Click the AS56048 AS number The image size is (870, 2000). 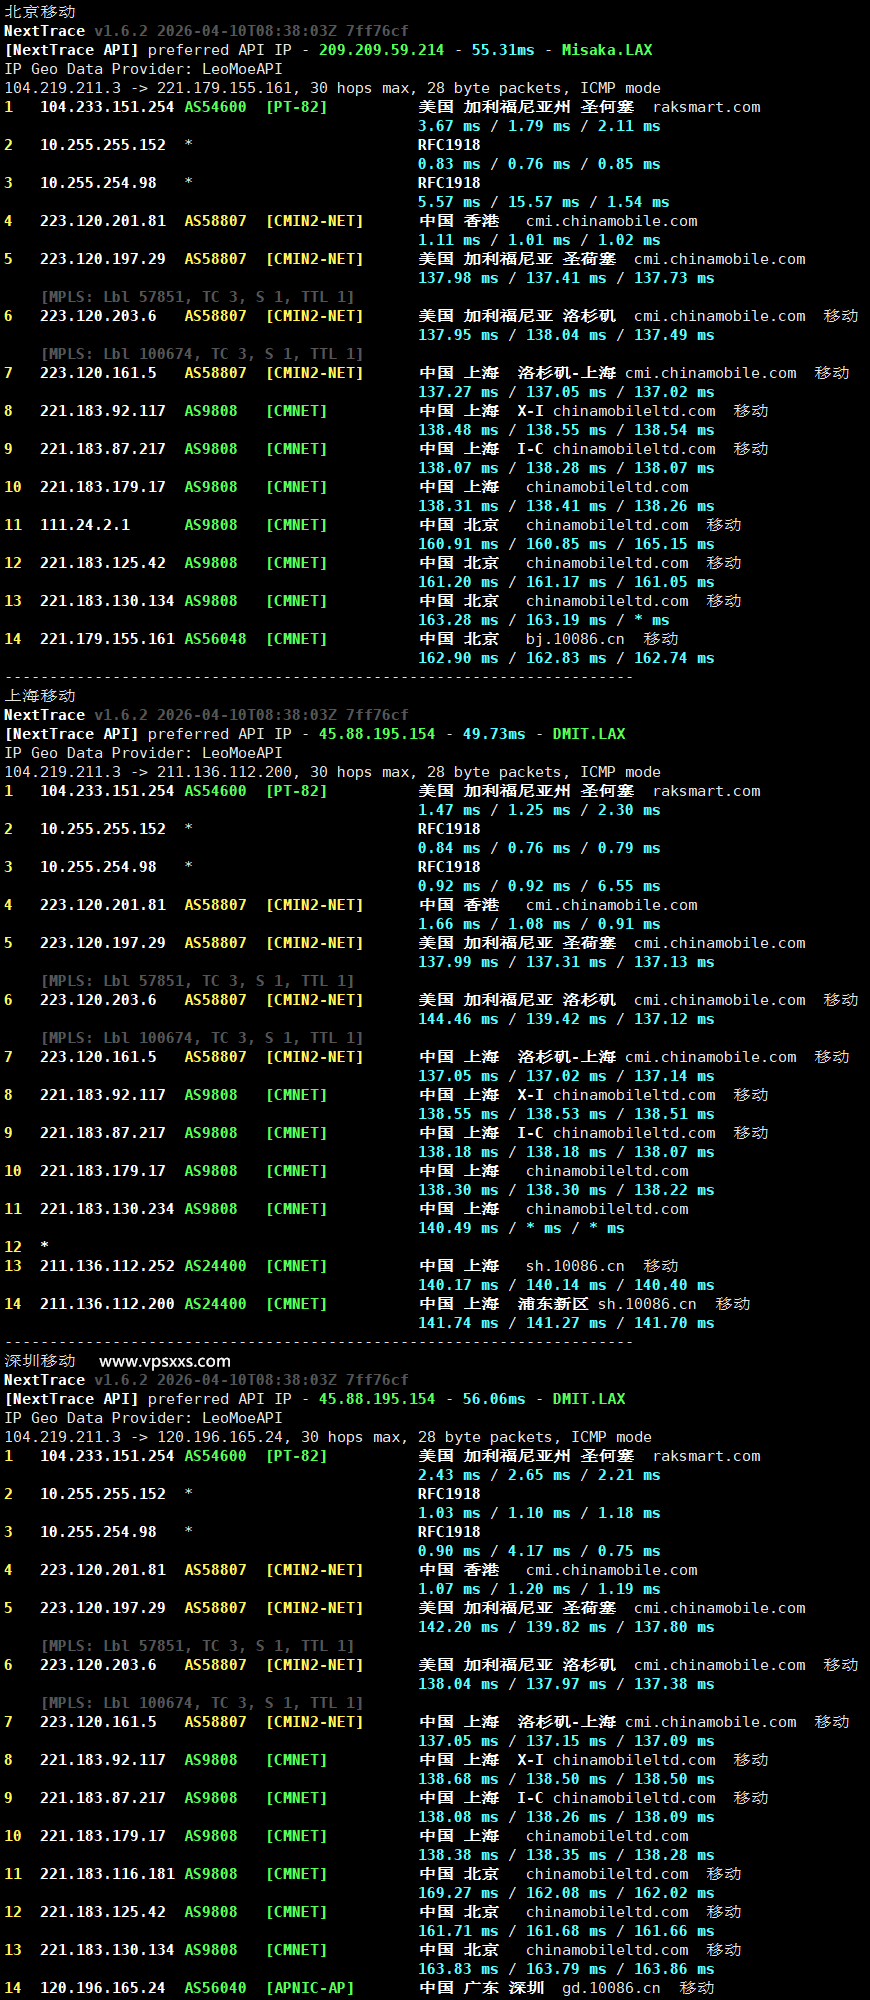(x=215, y=639)
